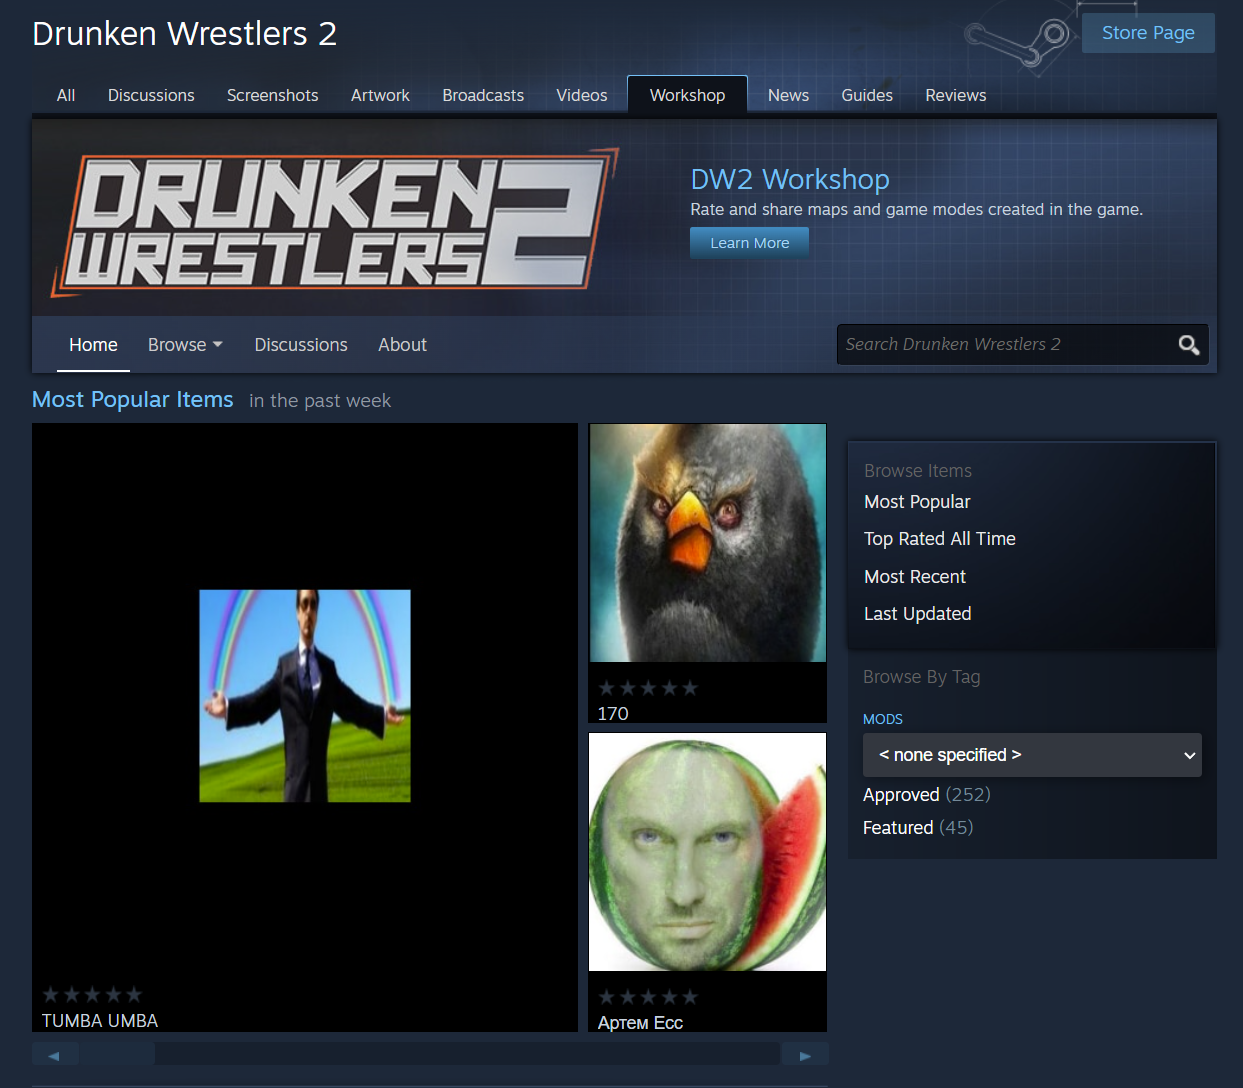This screenshot has height=1088, width=1243.
Task: Click the item title 170
Action: tap(613, 714)
